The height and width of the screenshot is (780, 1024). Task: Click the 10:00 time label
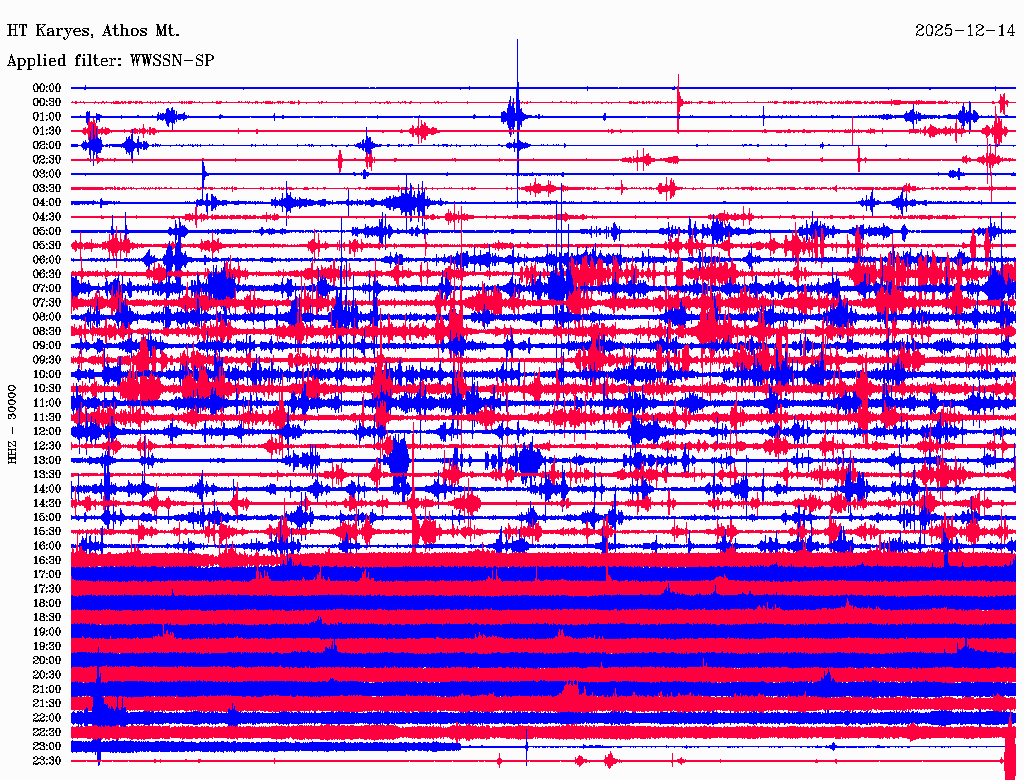tap(47, 374)
